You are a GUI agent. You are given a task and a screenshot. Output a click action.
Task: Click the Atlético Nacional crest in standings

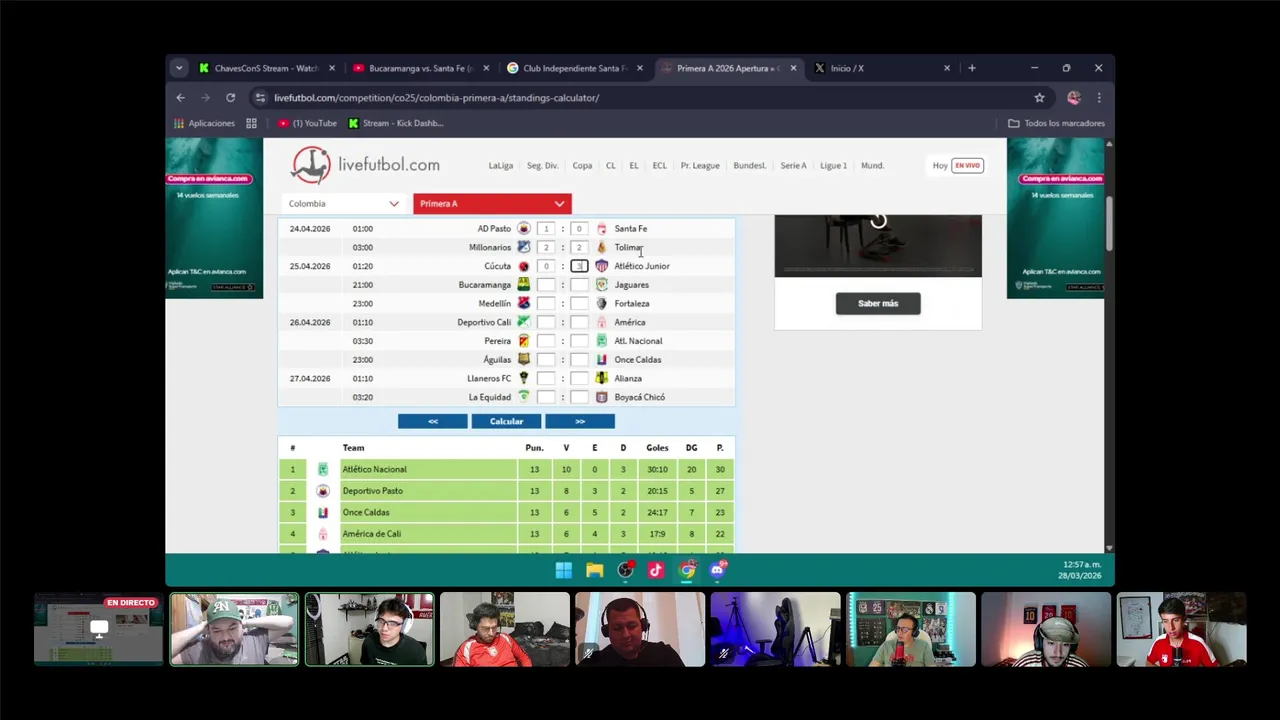click(x=323, y=469)
